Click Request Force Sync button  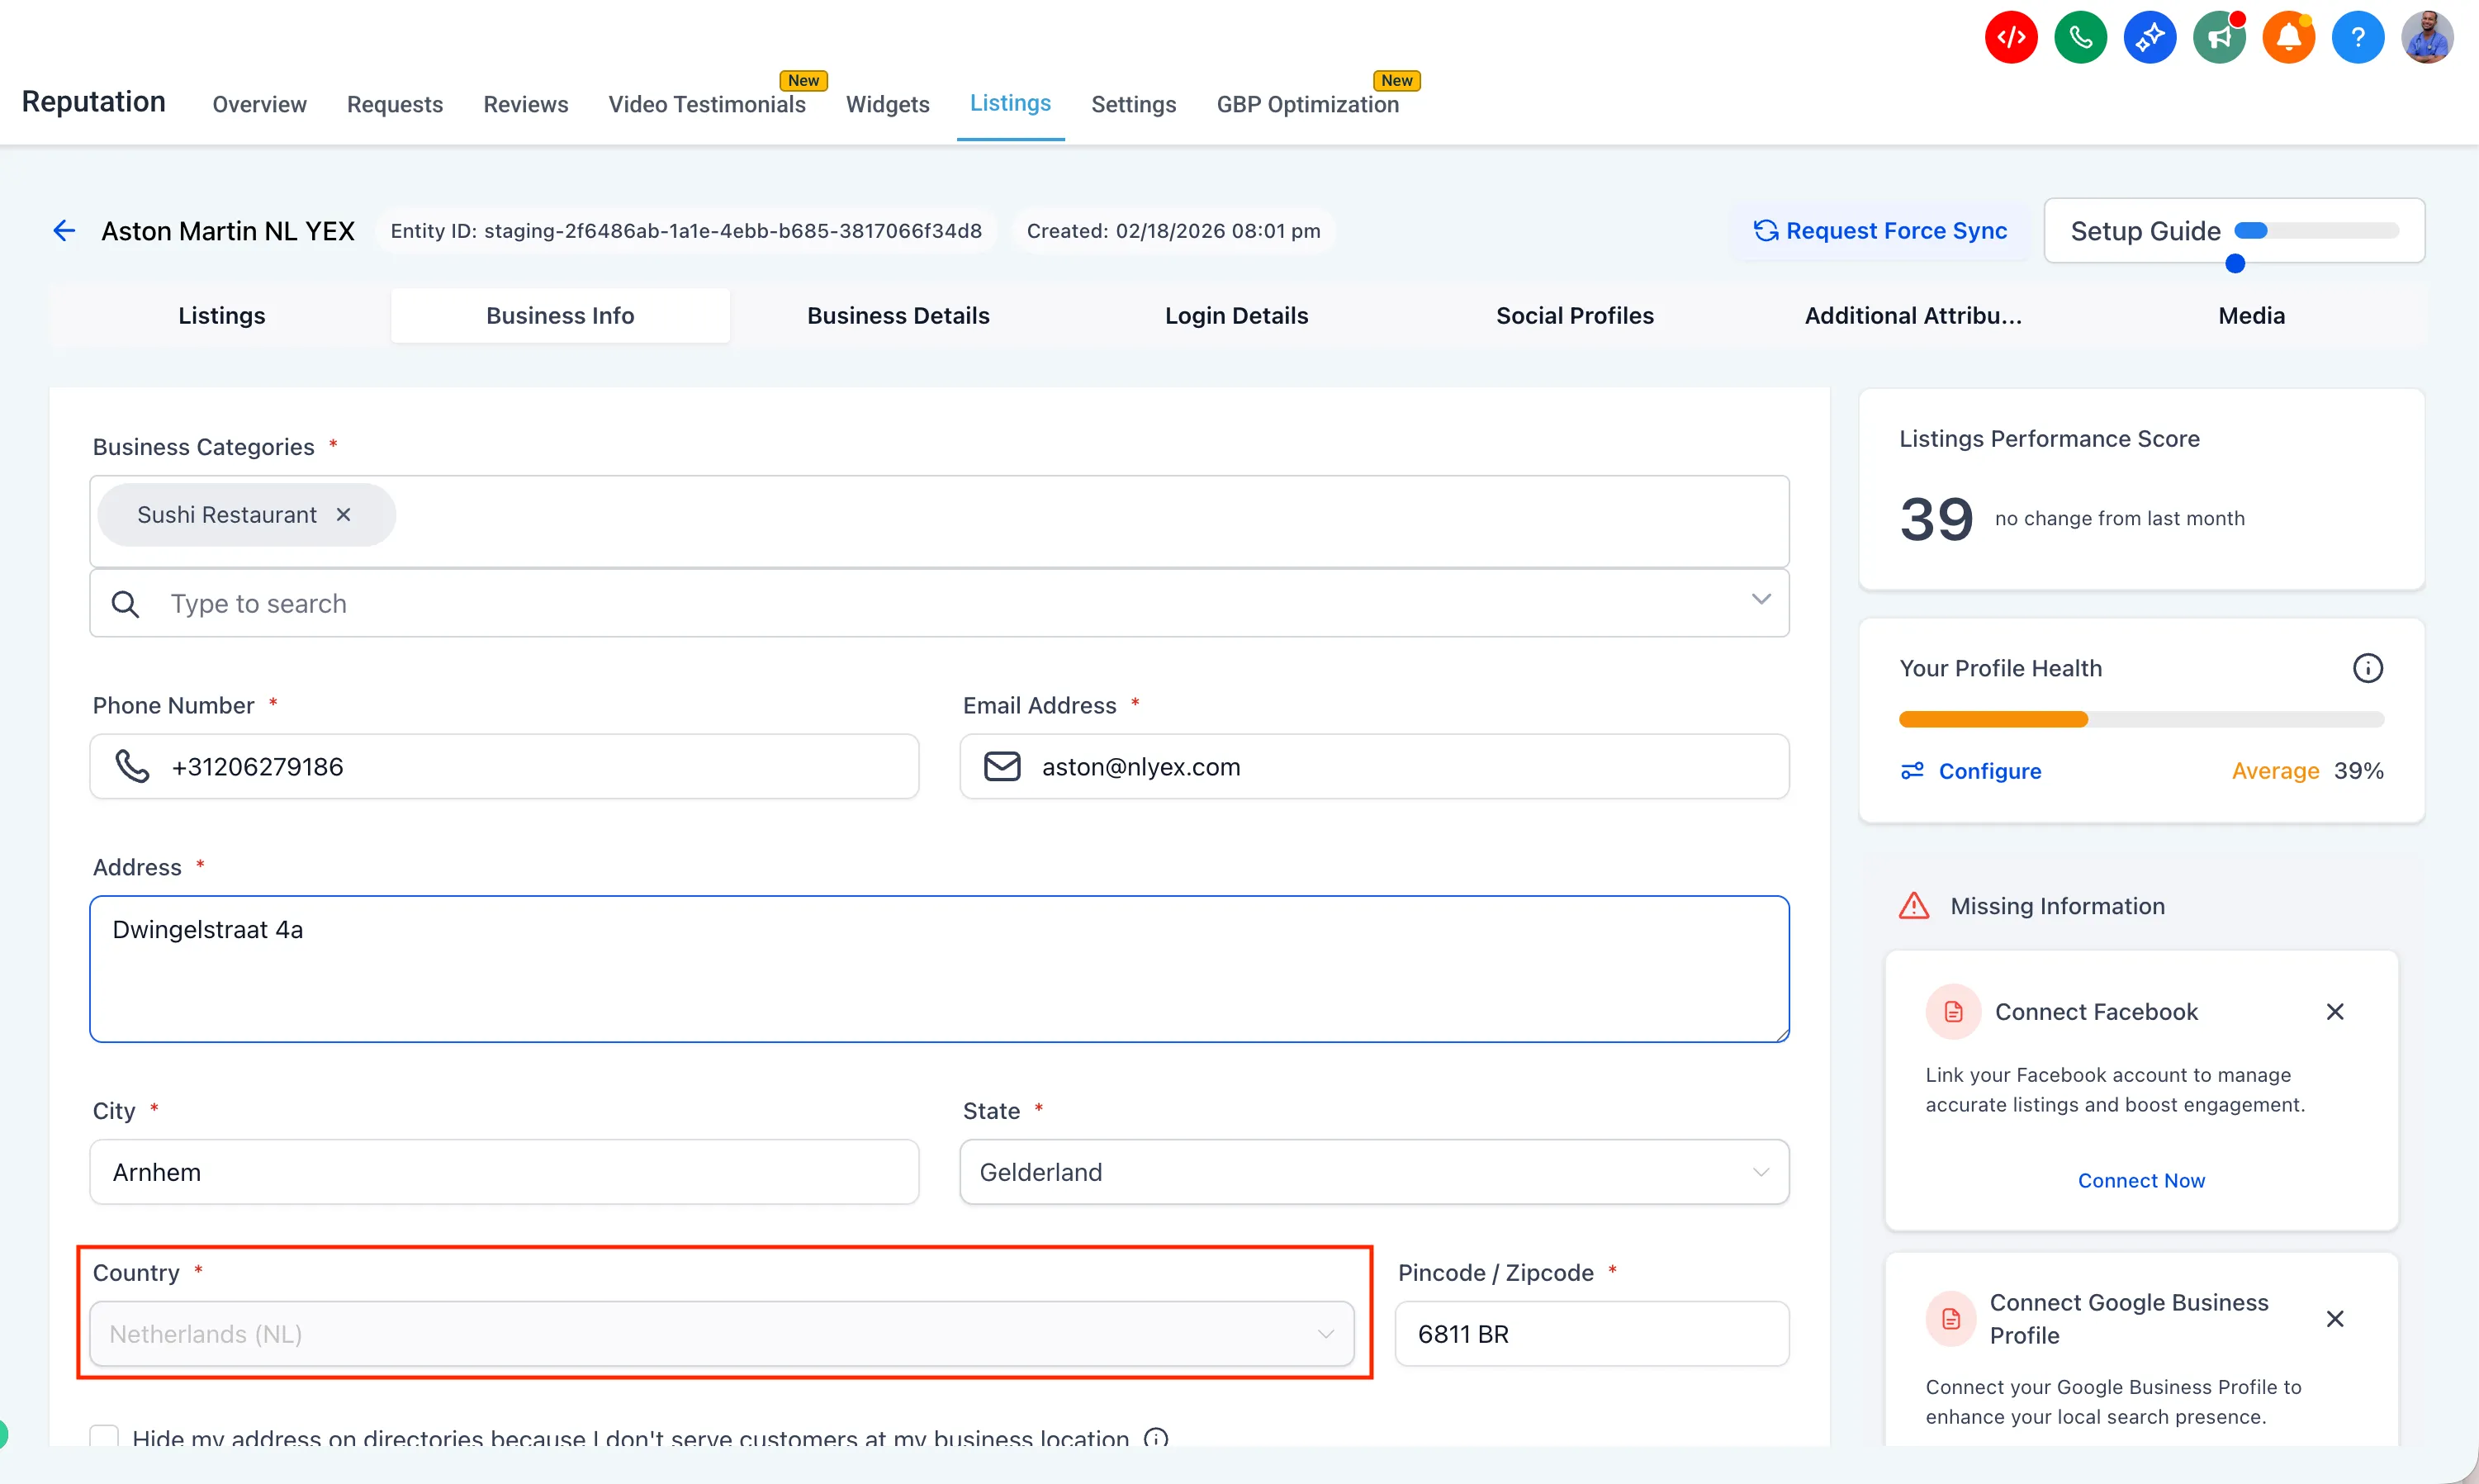click(1880, 231)
